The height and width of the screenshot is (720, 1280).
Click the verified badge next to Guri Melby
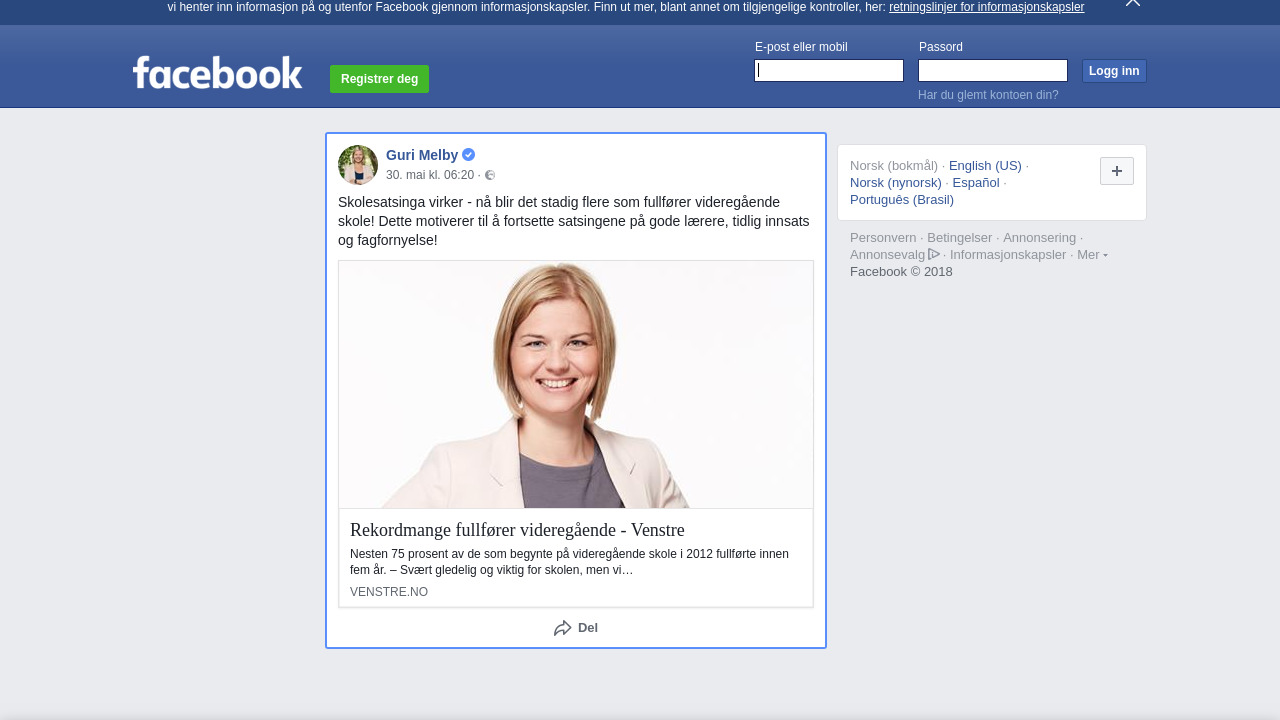click(468, 155)
